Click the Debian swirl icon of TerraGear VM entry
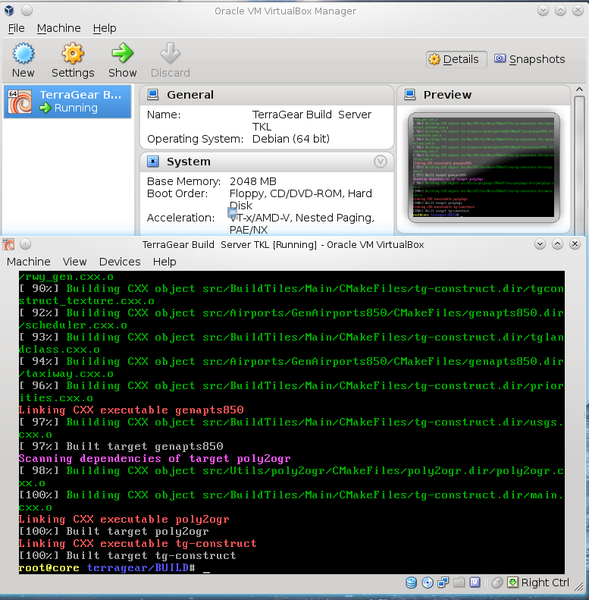The height and width of the screenshot is (600, 589). tap(20, 101)
